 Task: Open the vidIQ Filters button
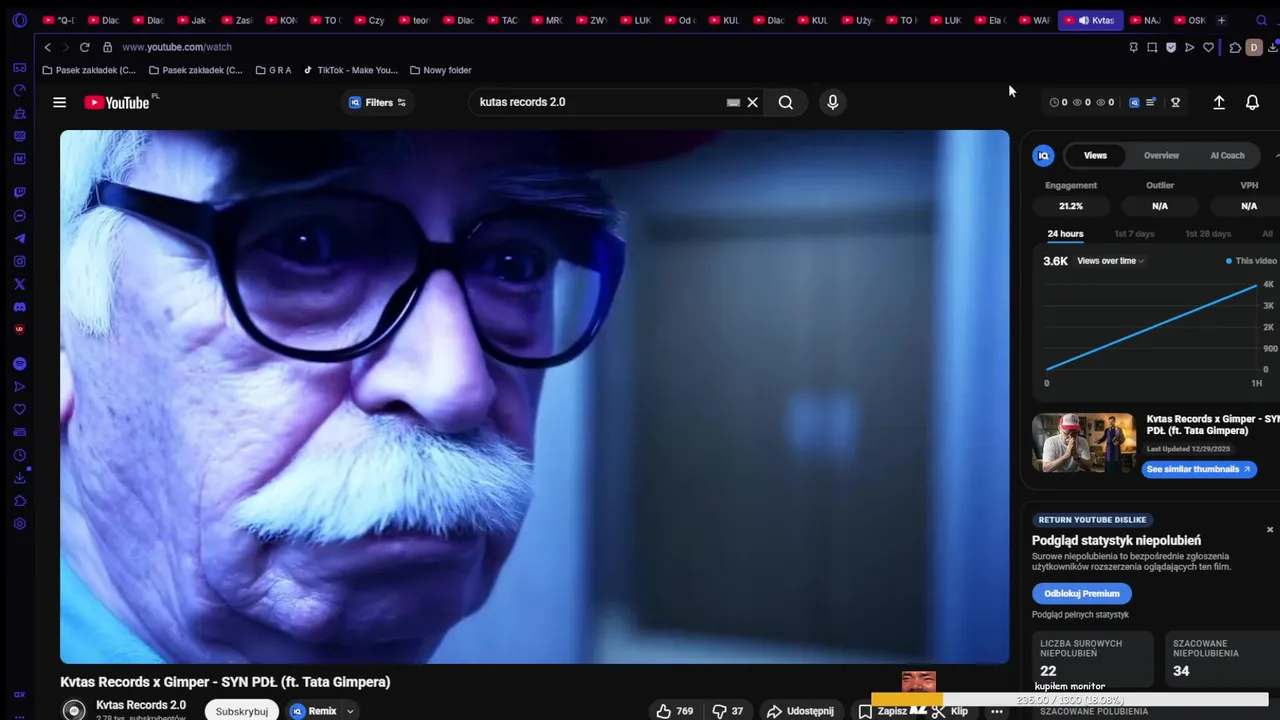378,102
